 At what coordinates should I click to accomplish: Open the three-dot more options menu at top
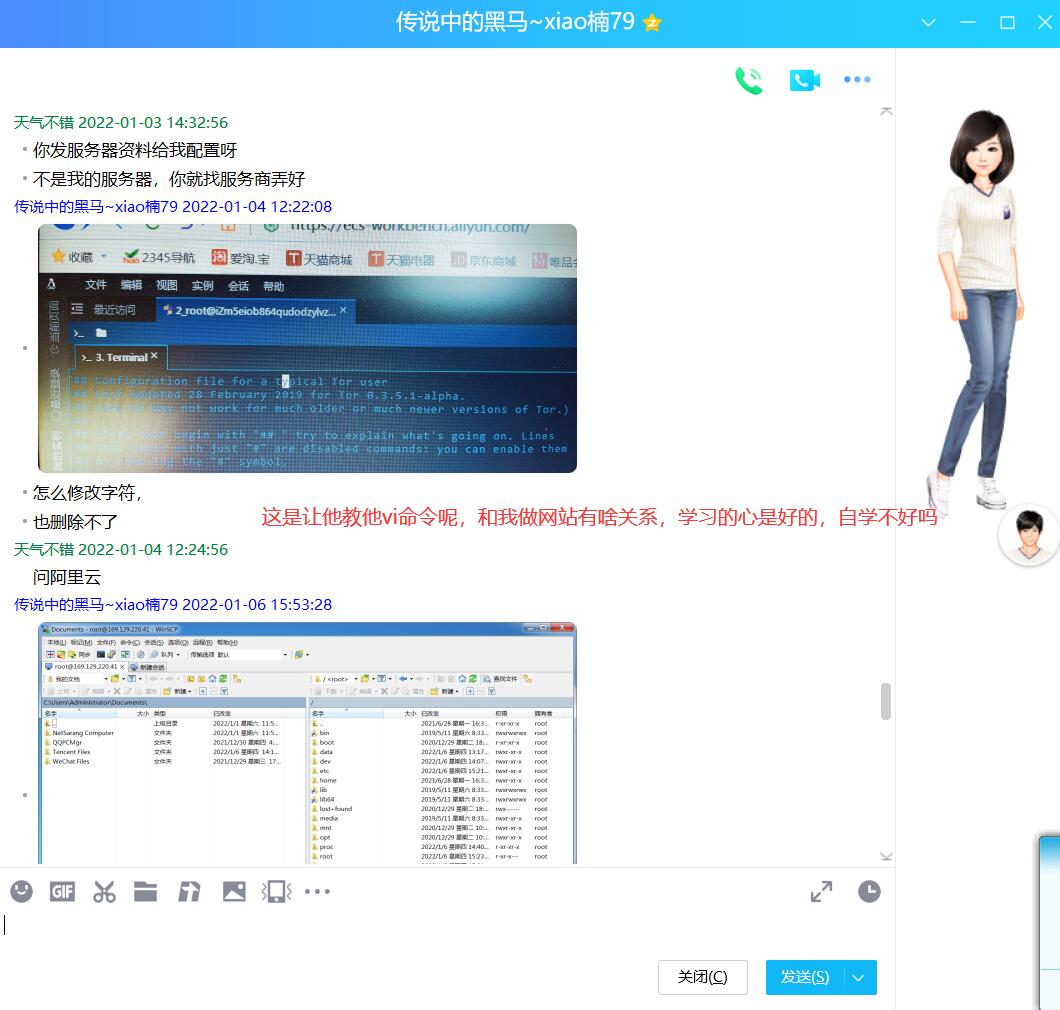click(x=857, y=80)
